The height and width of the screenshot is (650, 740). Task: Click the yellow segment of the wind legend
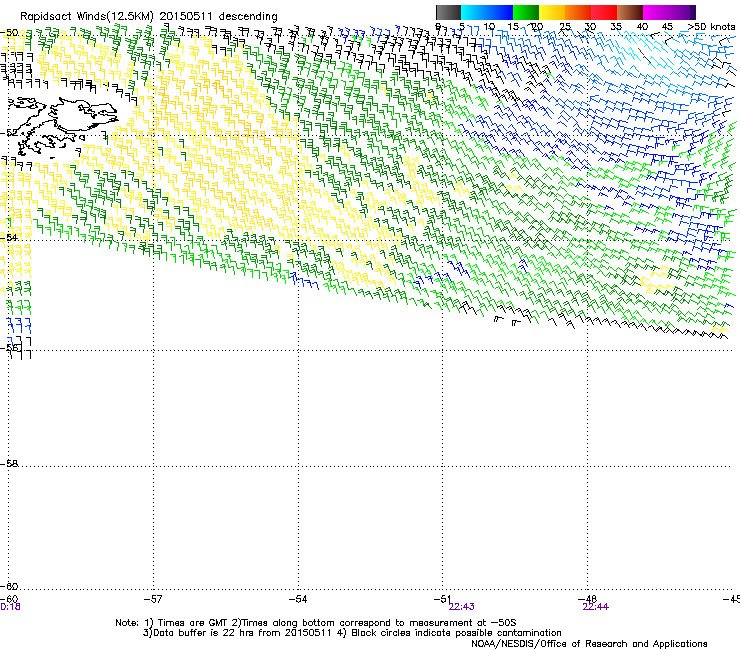point(552,12)
